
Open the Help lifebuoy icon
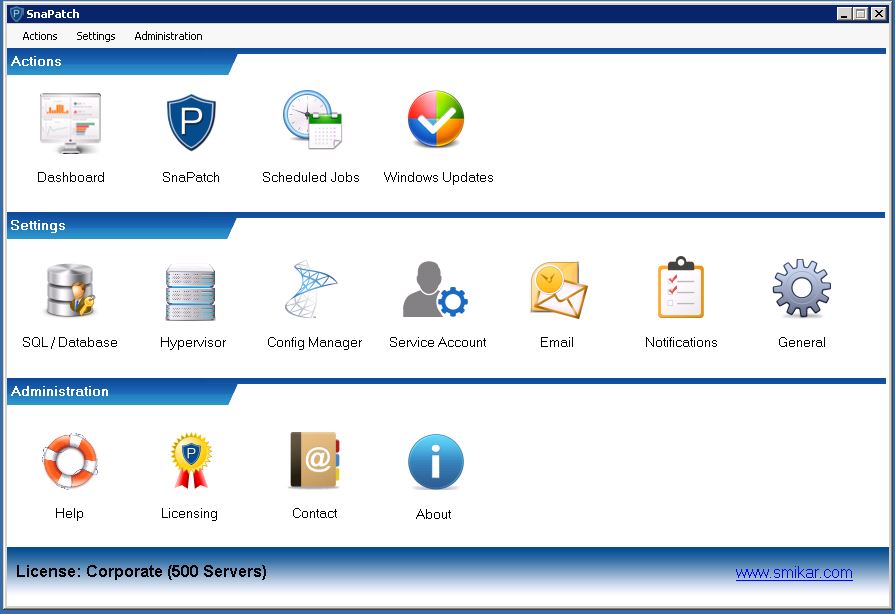pyautogui.click(x=70, y=461)
